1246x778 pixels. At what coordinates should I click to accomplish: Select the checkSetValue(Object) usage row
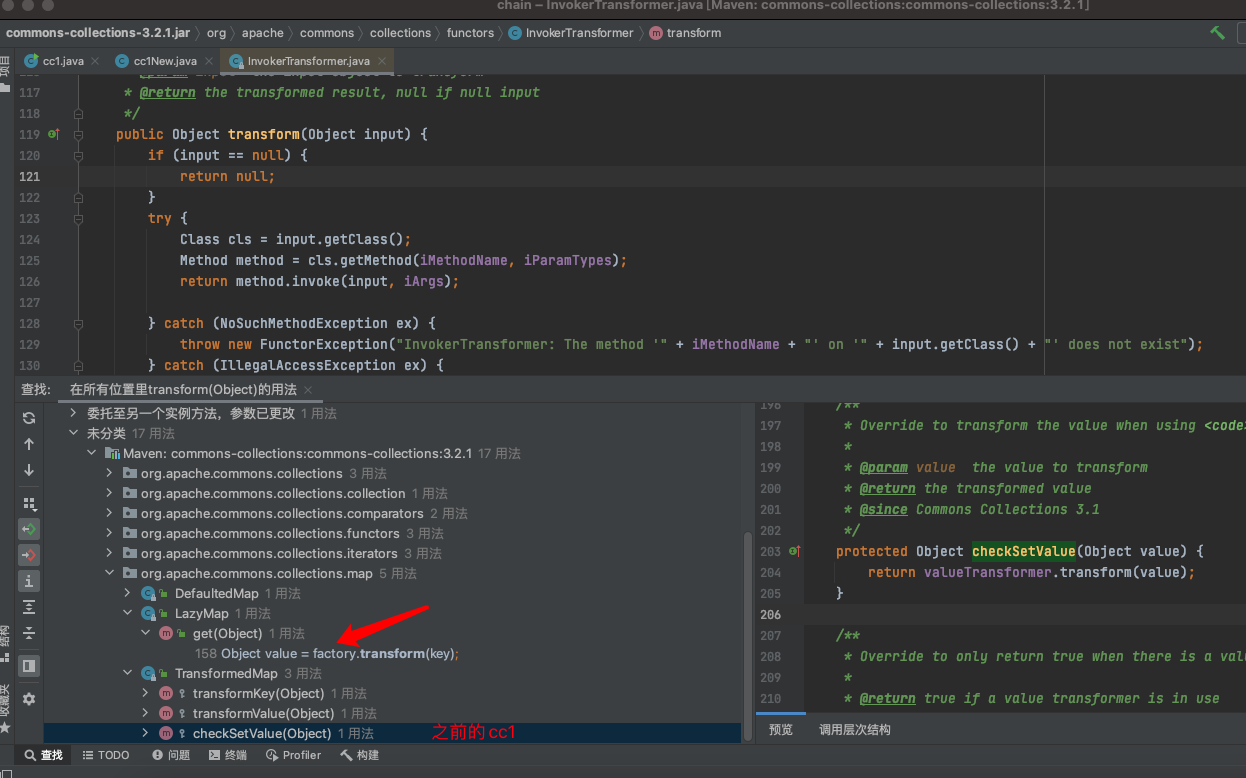point(393,733)
